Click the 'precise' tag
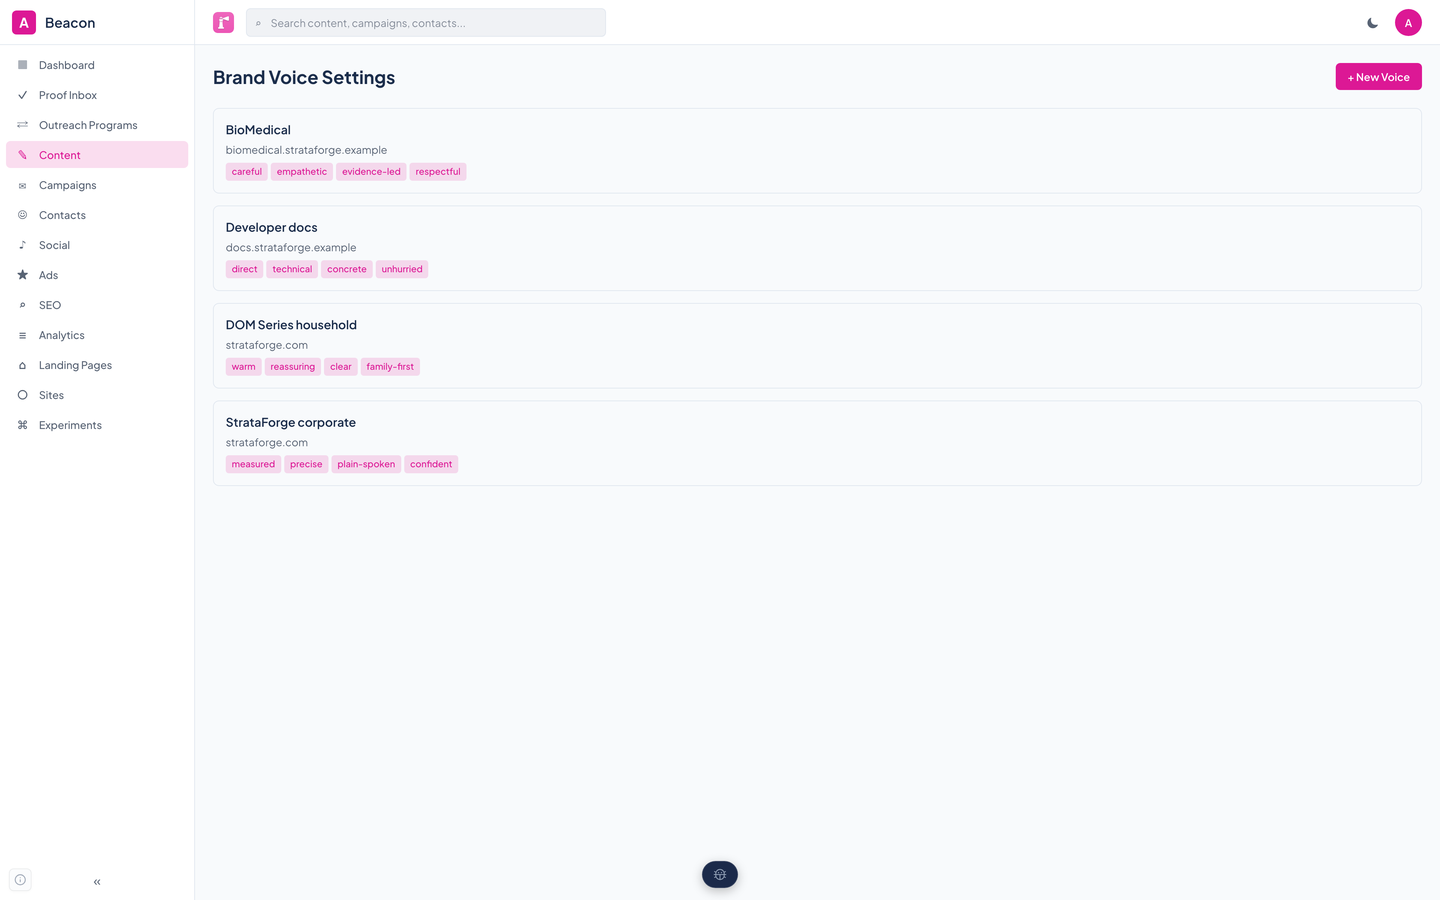The width and height of the screenshot is (1440, 900). [x=306, y=464]
